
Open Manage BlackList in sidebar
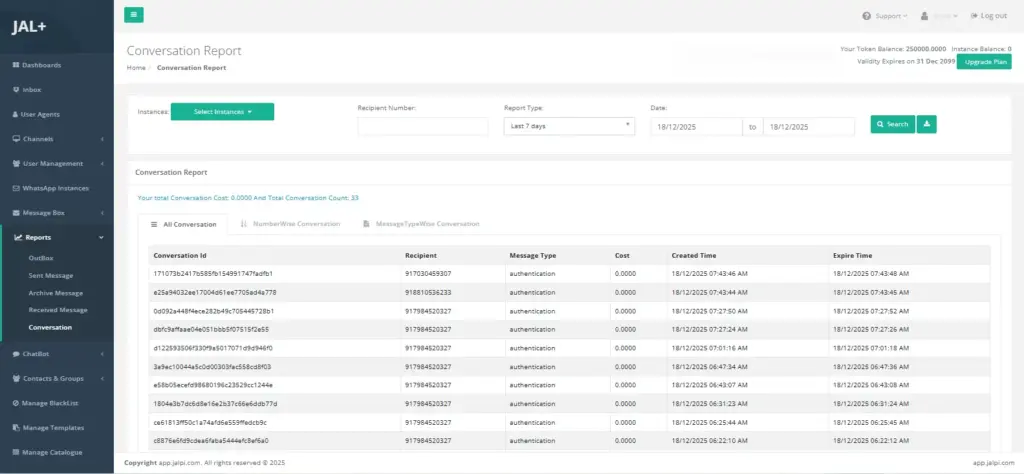[x=52, y=402]
